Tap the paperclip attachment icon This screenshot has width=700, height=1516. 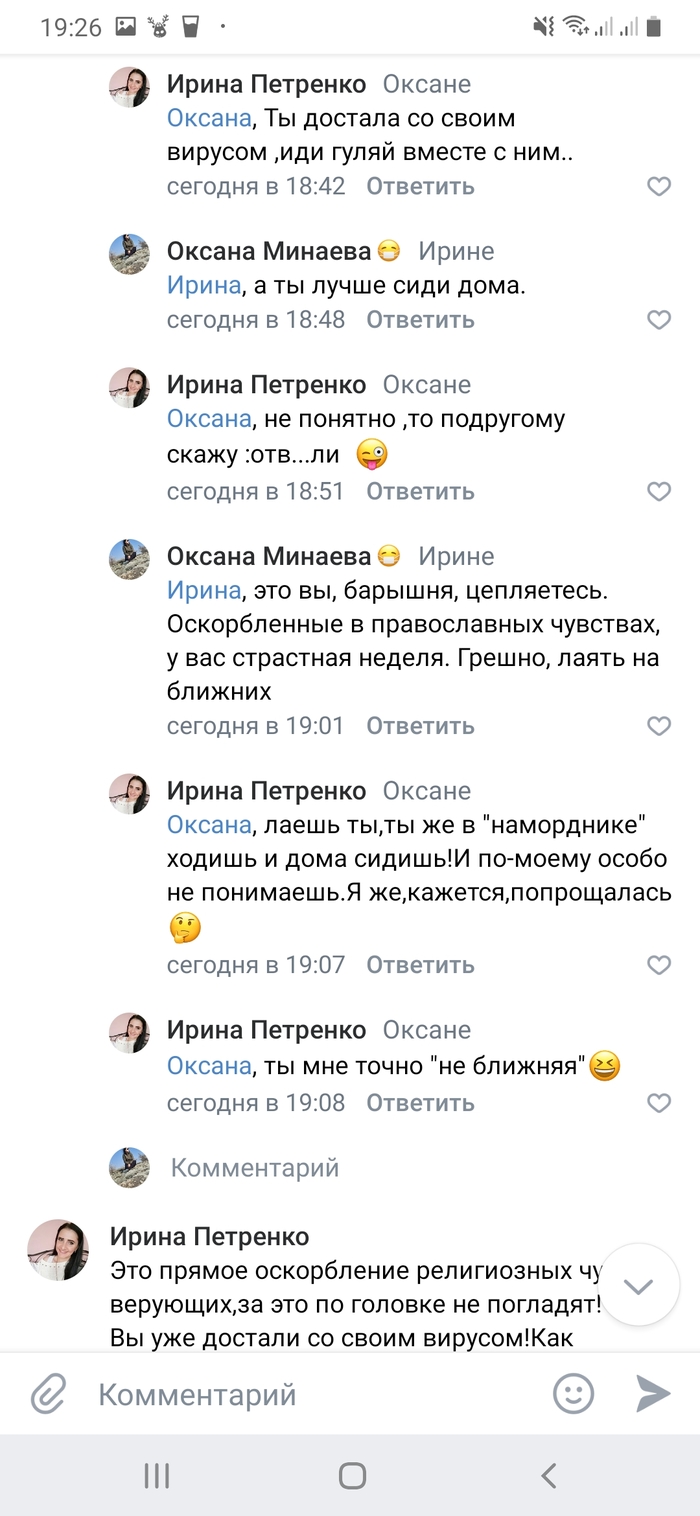pos(47,1393)
